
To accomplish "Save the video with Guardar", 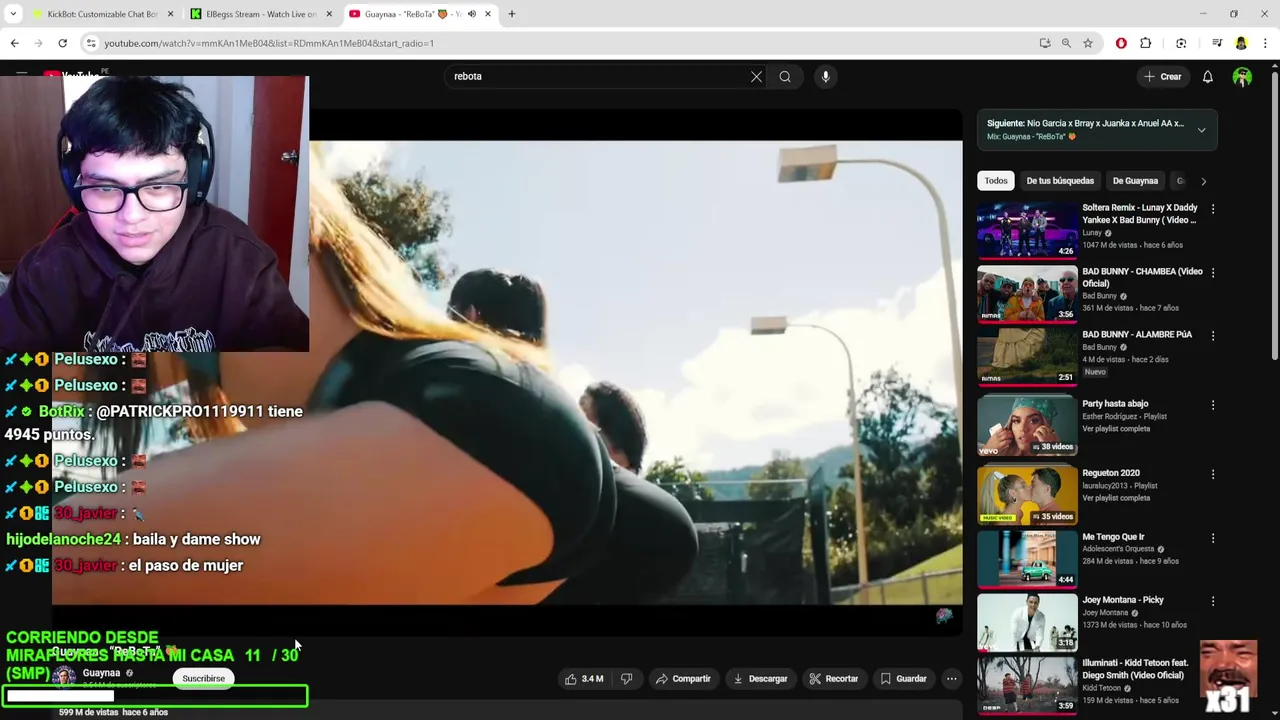I will tap(903, 679).
